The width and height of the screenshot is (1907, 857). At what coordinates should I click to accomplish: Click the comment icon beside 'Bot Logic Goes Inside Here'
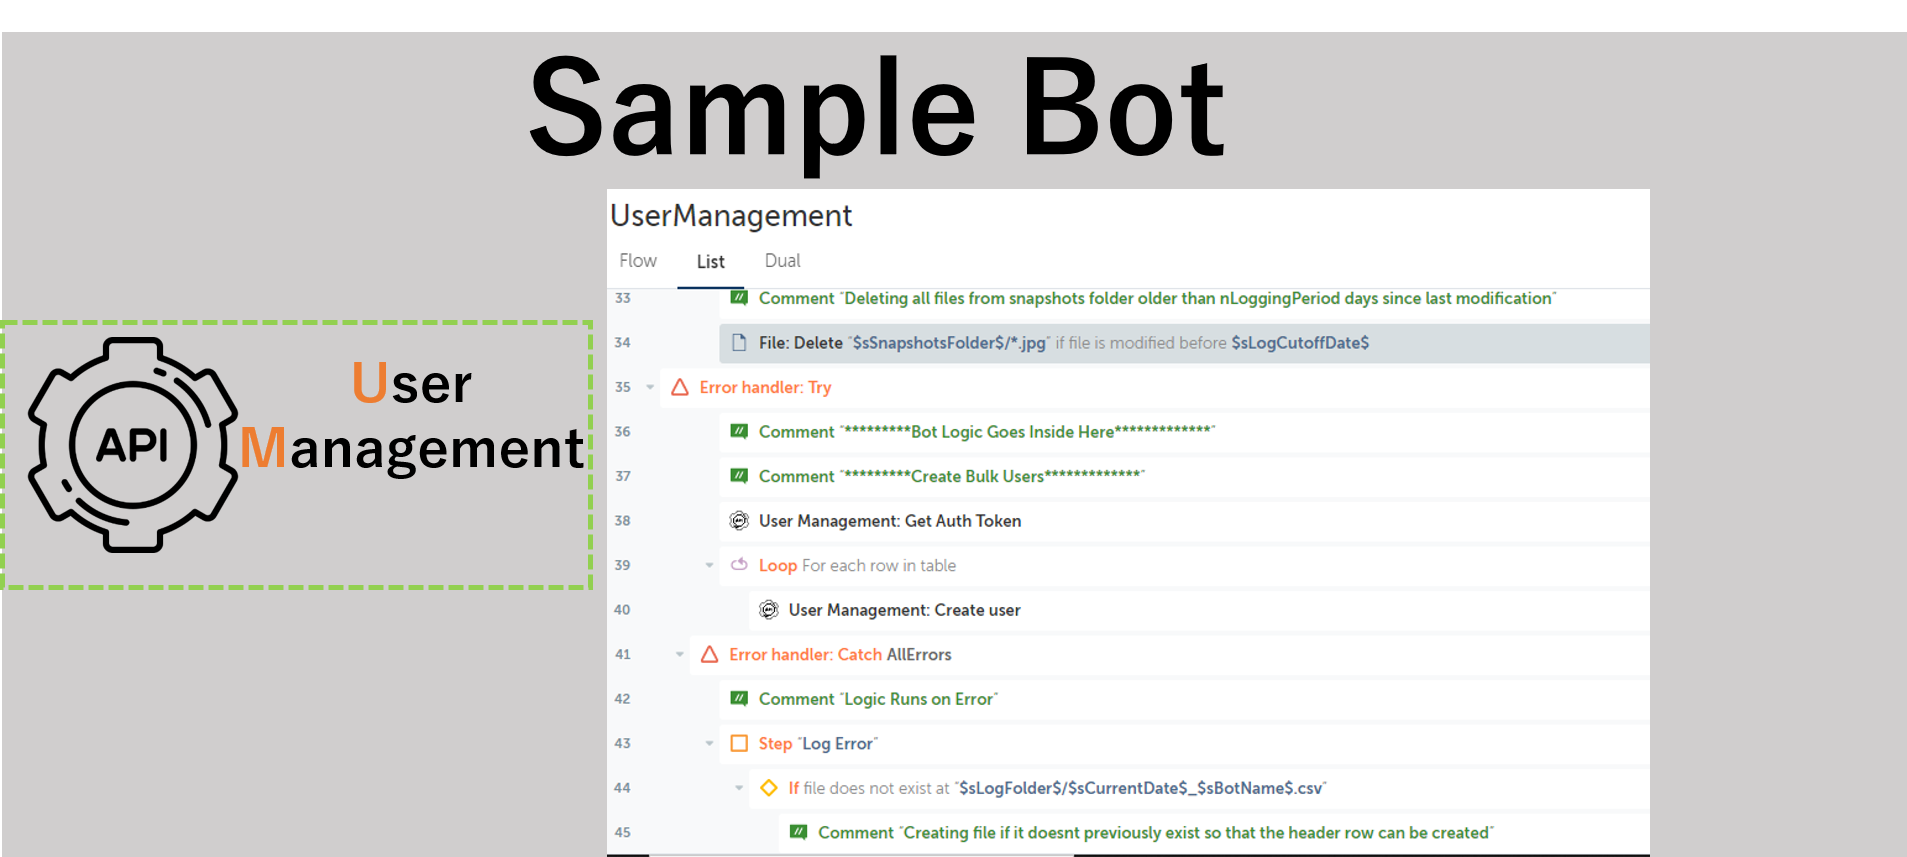click(x=739, y=431)
